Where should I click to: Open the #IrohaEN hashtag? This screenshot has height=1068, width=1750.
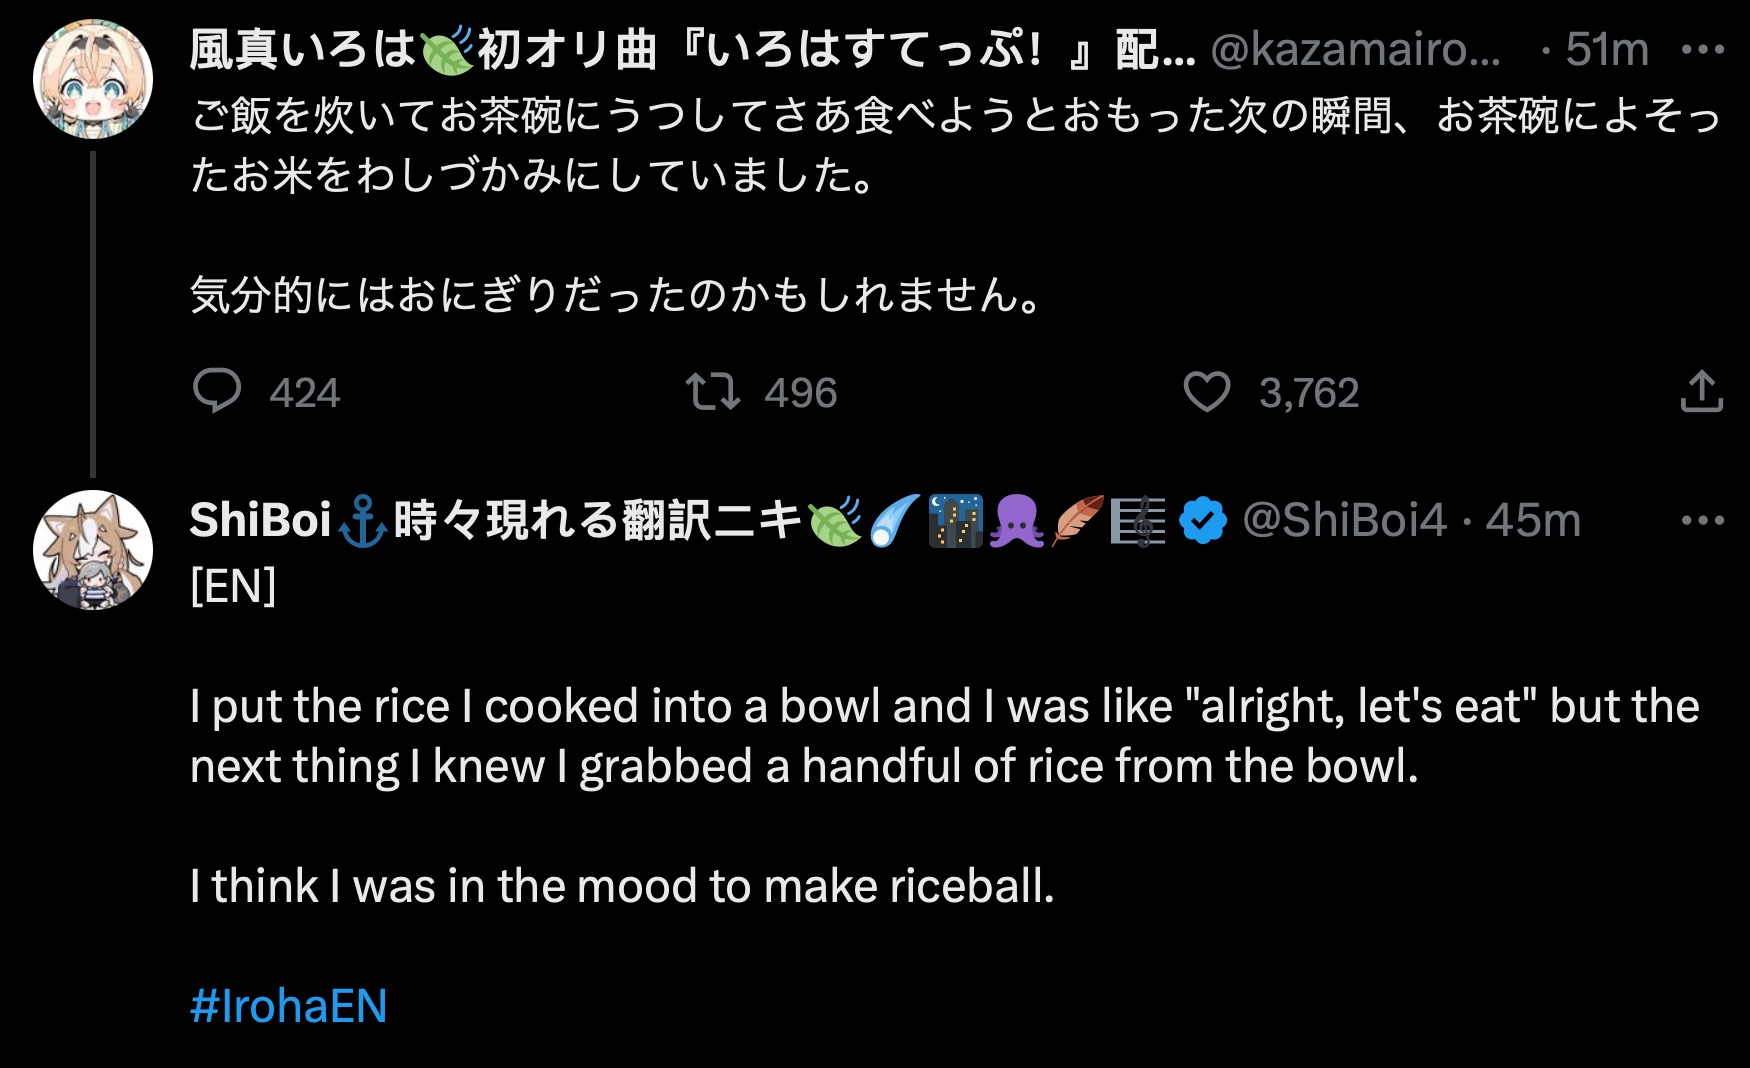click(x=288, y=1006)
